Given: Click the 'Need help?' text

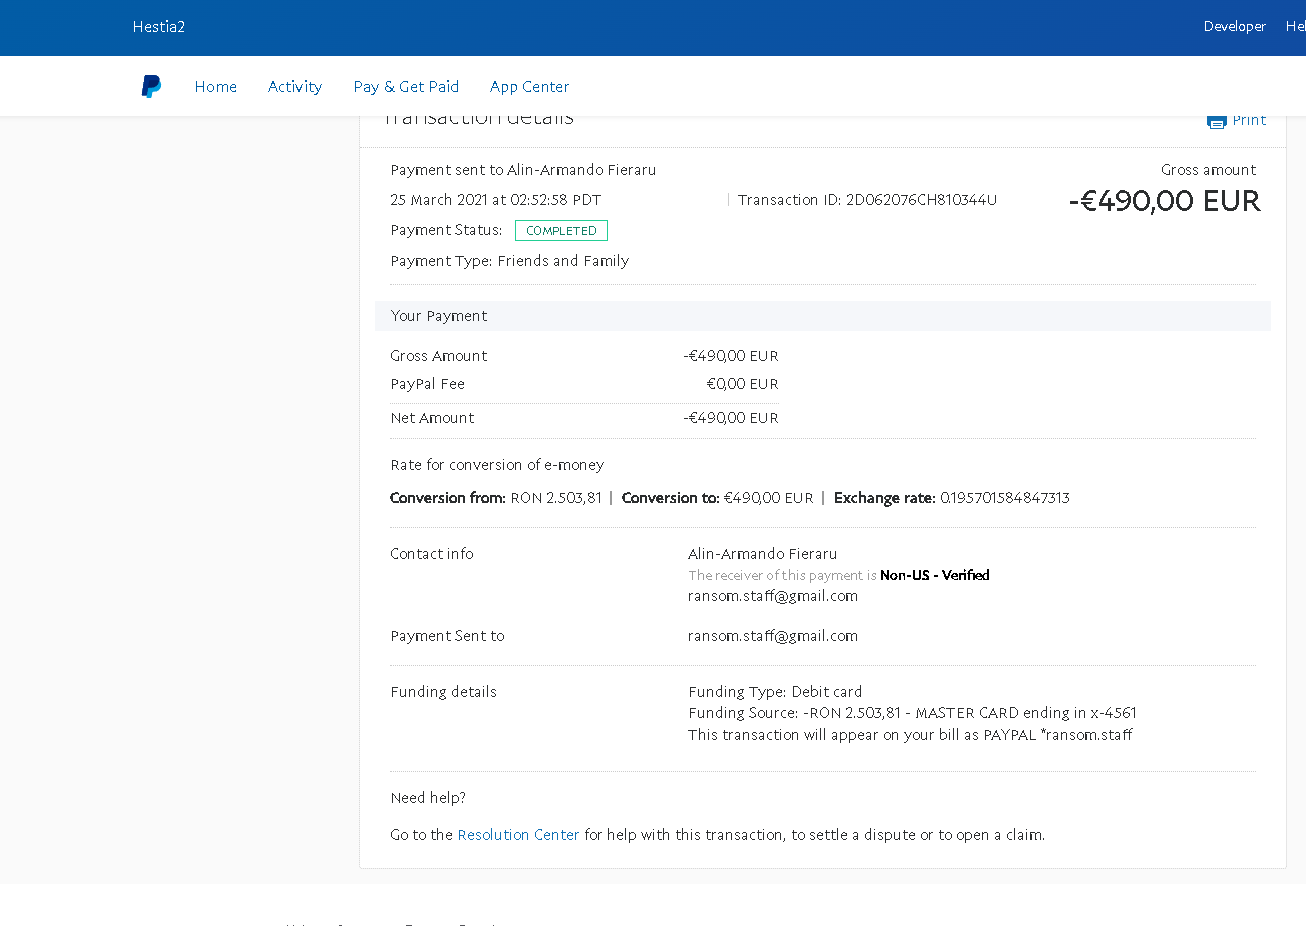Looking at the screenshot, I should coord(428,798).
